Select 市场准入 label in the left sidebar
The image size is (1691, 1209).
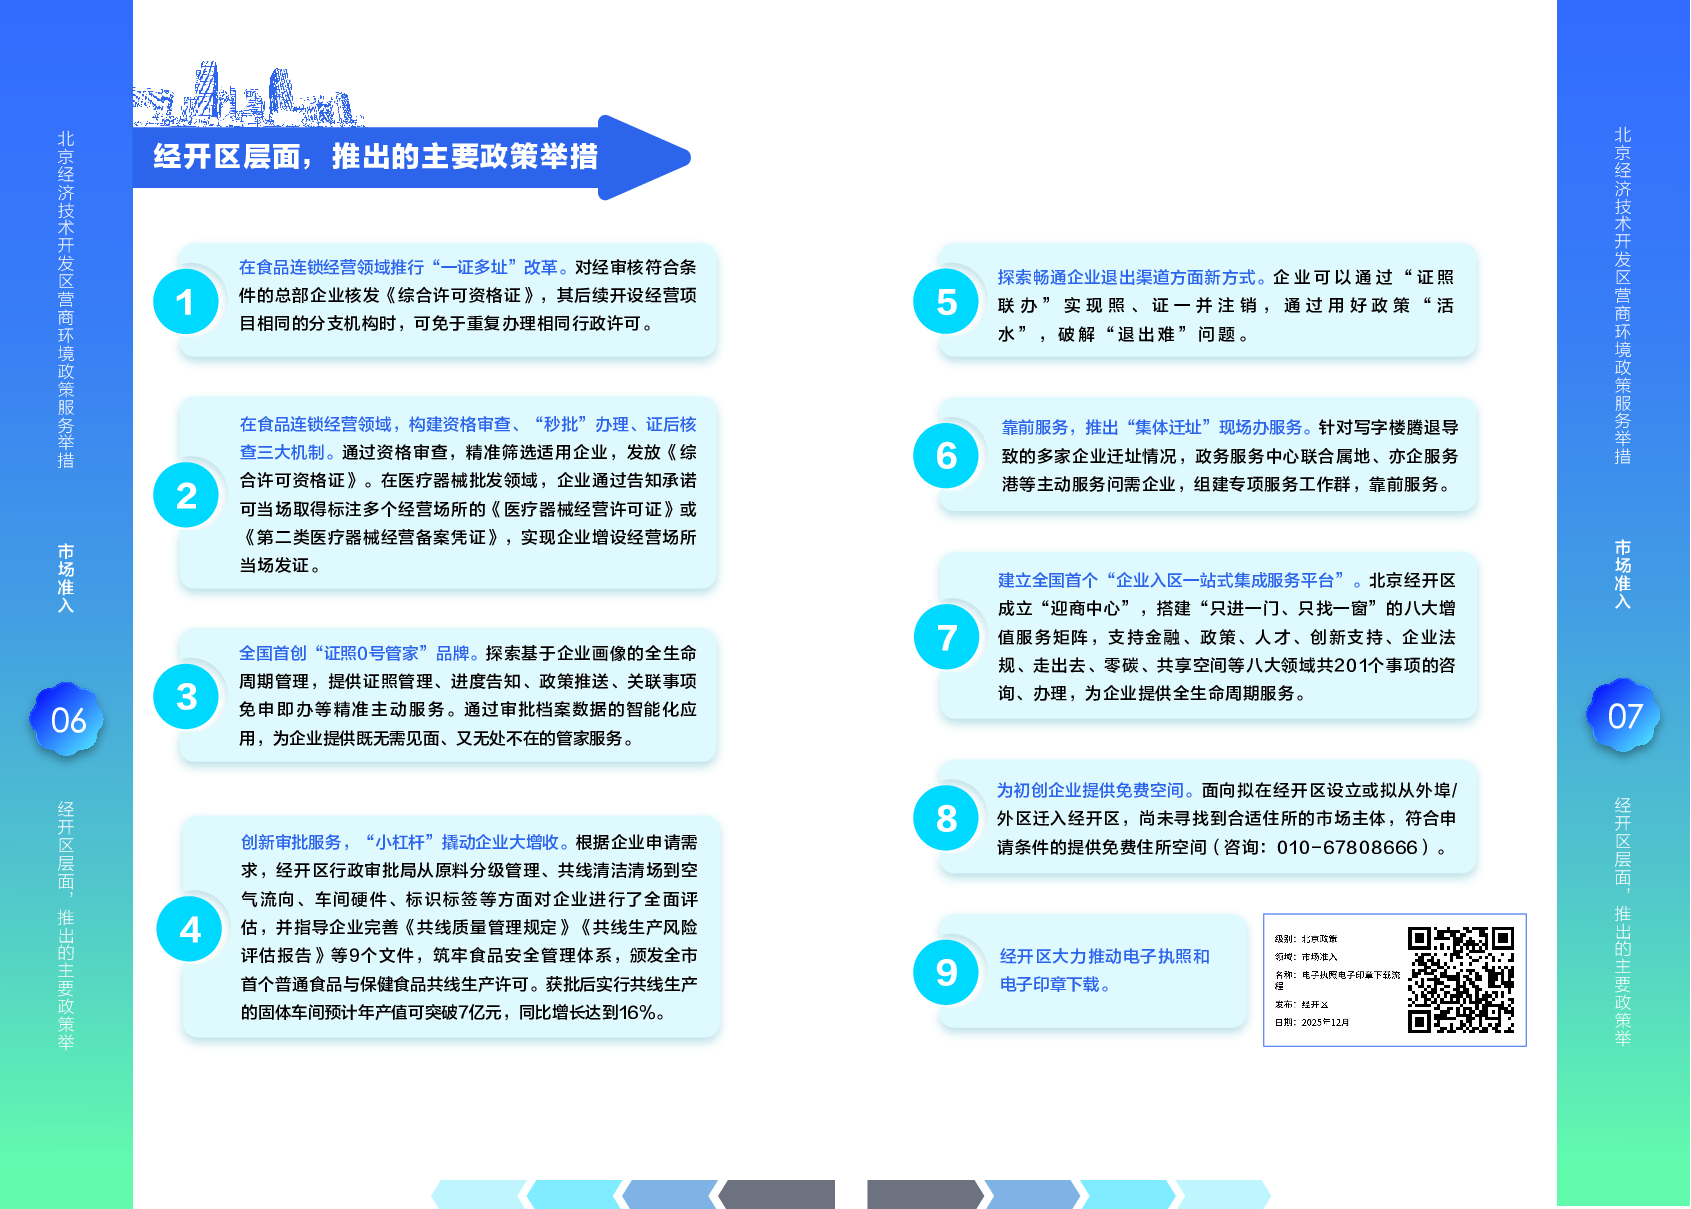(x=66, y=578)
